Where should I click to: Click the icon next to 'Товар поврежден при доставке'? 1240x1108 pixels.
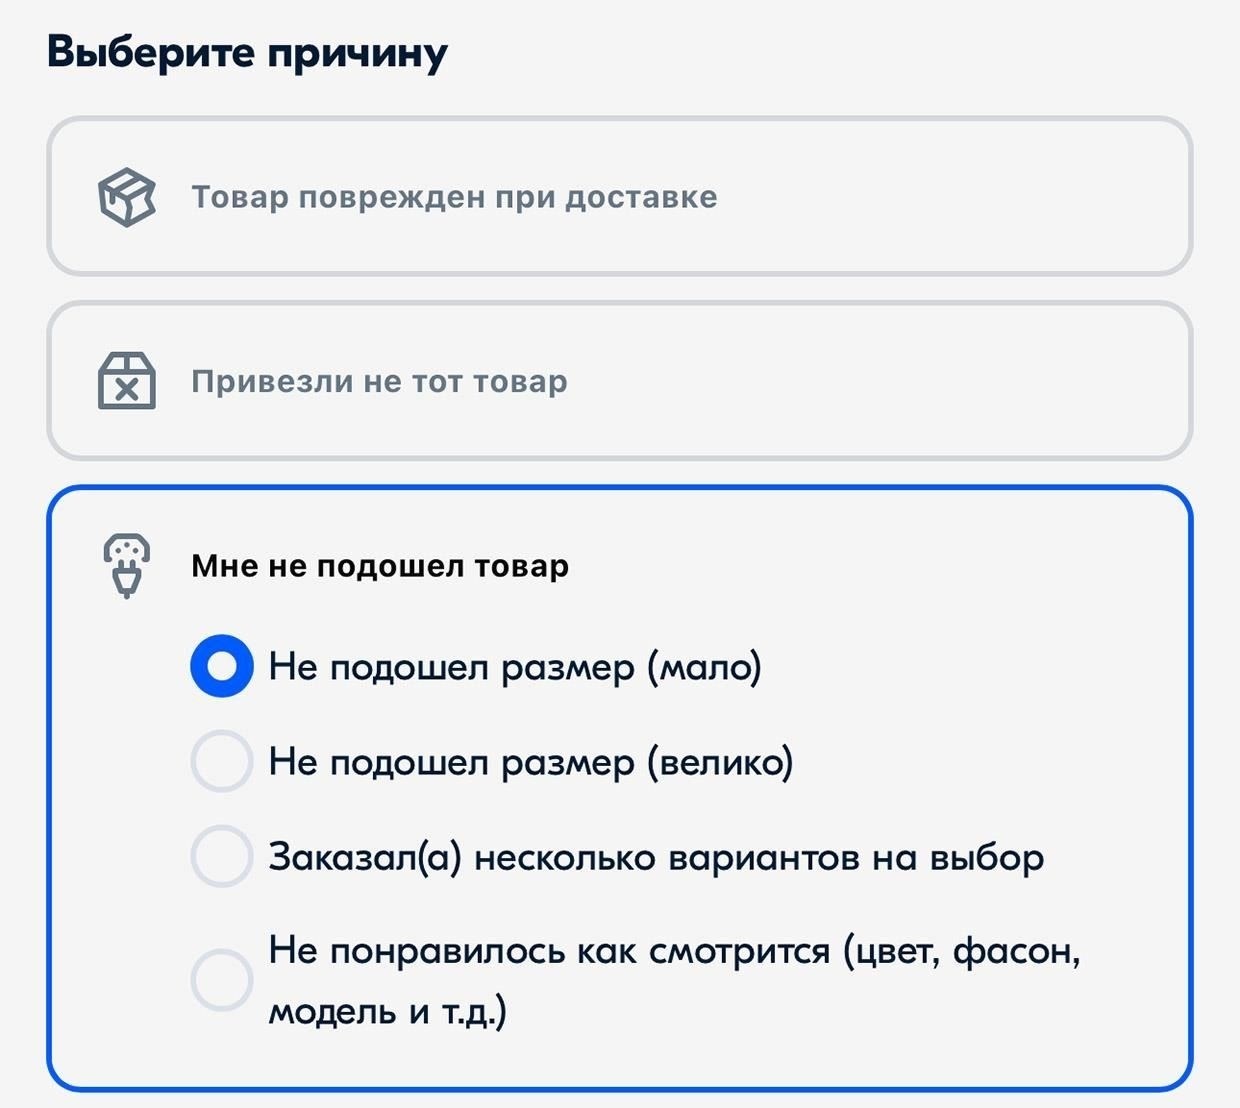click(x=127, y=199)
